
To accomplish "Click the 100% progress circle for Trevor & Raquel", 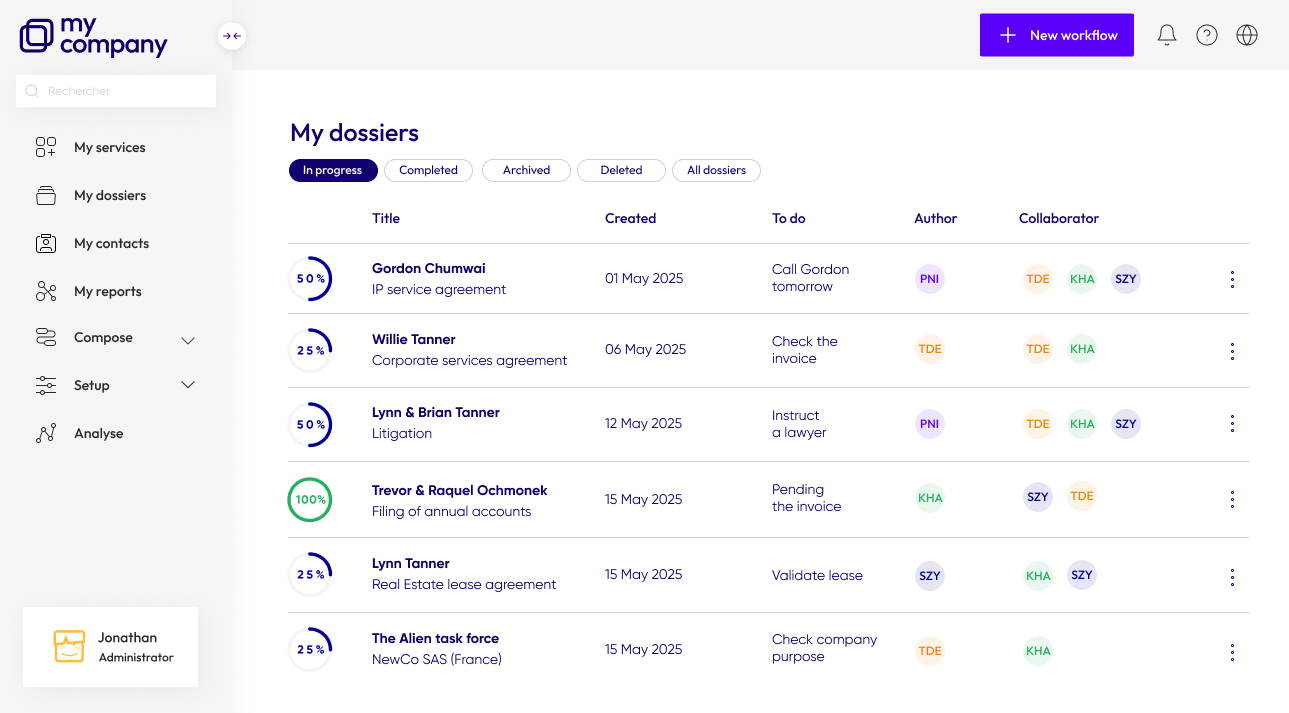I will click(x=310, y=500).
